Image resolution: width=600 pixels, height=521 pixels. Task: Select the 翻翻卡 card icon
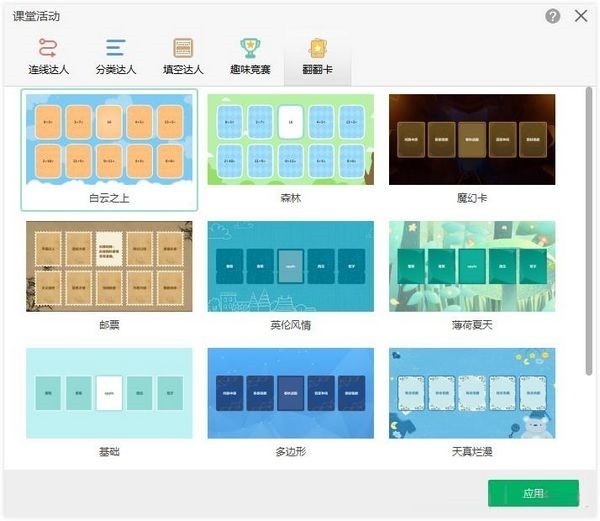point(317,47)
